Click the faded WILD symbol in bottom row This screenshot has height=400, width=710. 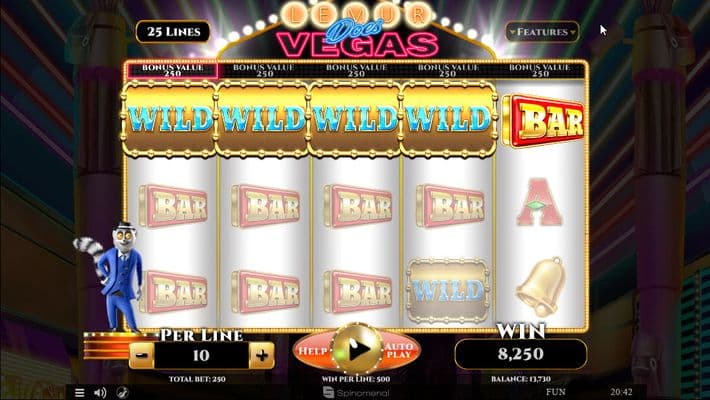pyautogui.click(x=447, y=290)
